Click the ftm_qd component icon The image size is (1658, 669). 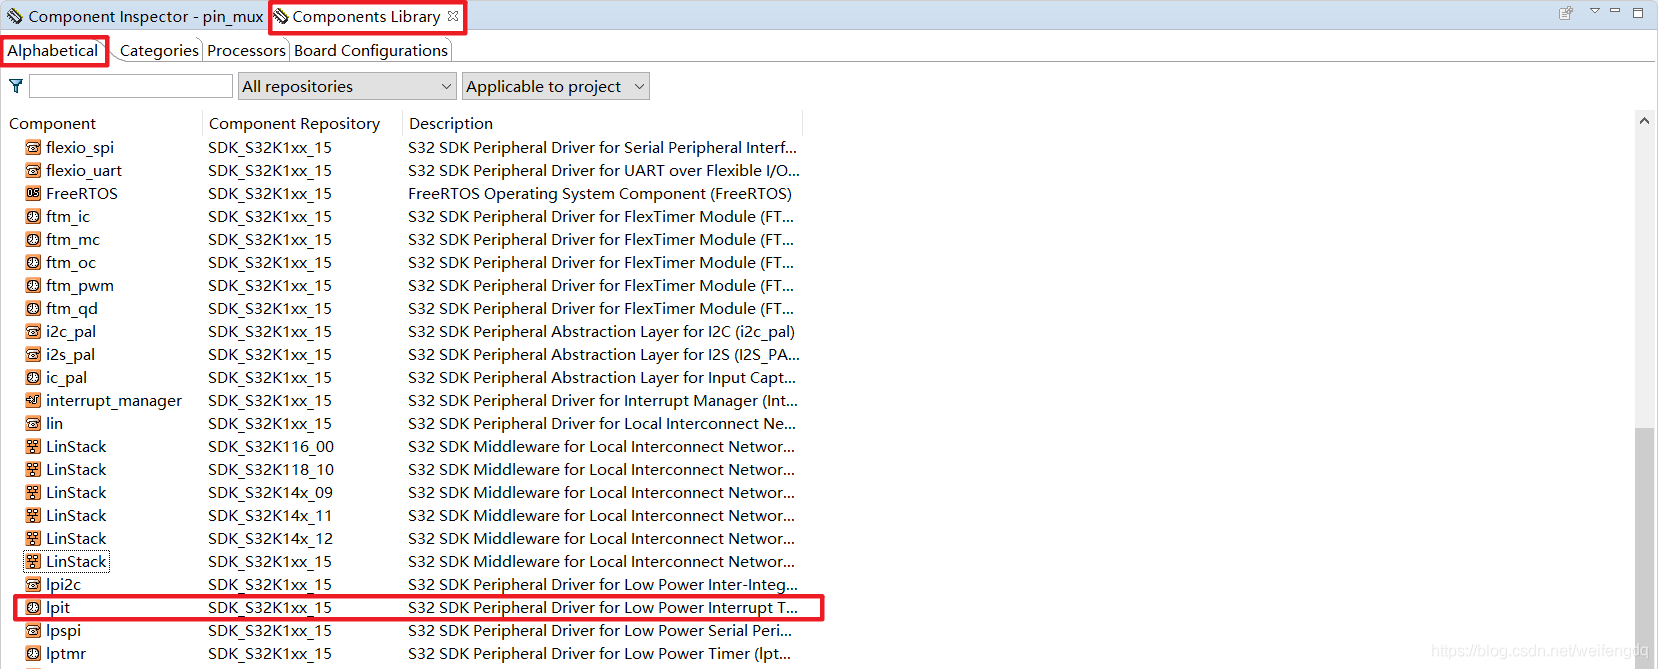[33, 309]
